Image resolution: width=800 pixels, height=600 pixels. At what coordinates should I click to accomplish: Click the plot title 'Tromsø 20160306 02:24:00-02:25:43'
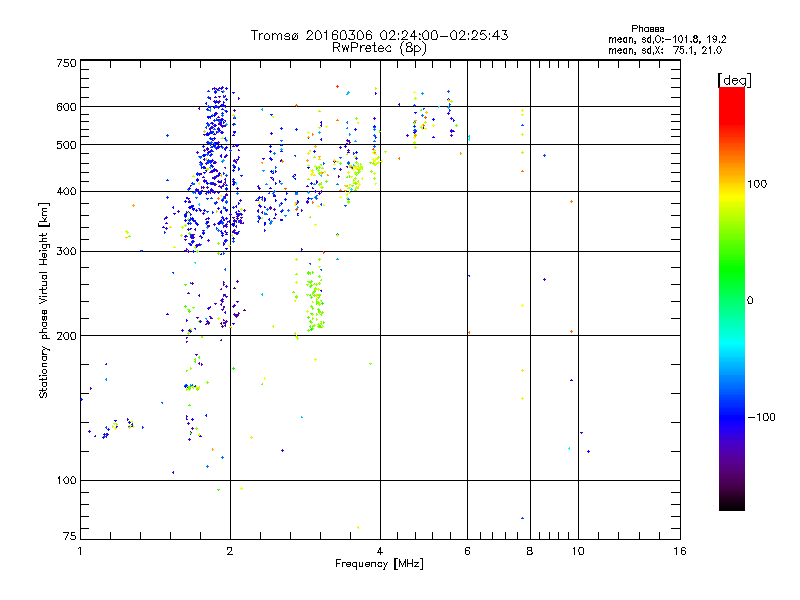[379, 35]
